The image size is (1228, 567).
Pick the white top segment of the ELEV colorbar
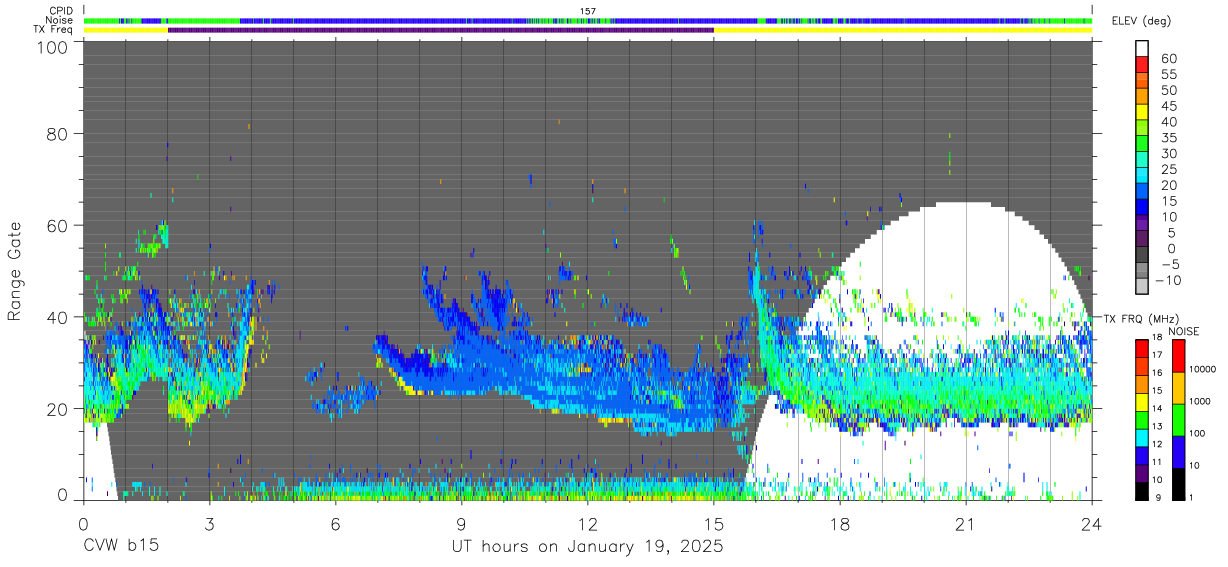tap(1143, 49)
